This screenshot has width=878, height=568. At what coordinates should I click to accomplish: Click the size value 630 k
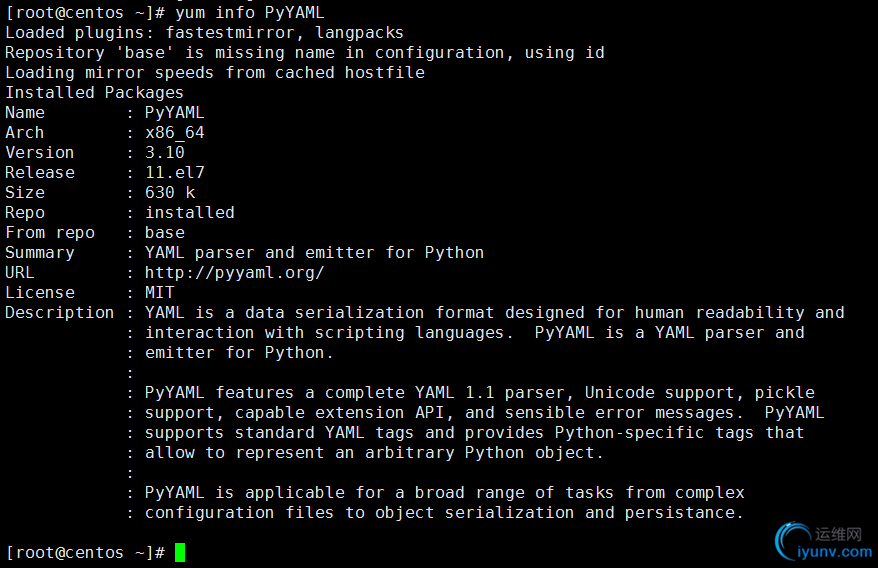[x=169, y=192]
